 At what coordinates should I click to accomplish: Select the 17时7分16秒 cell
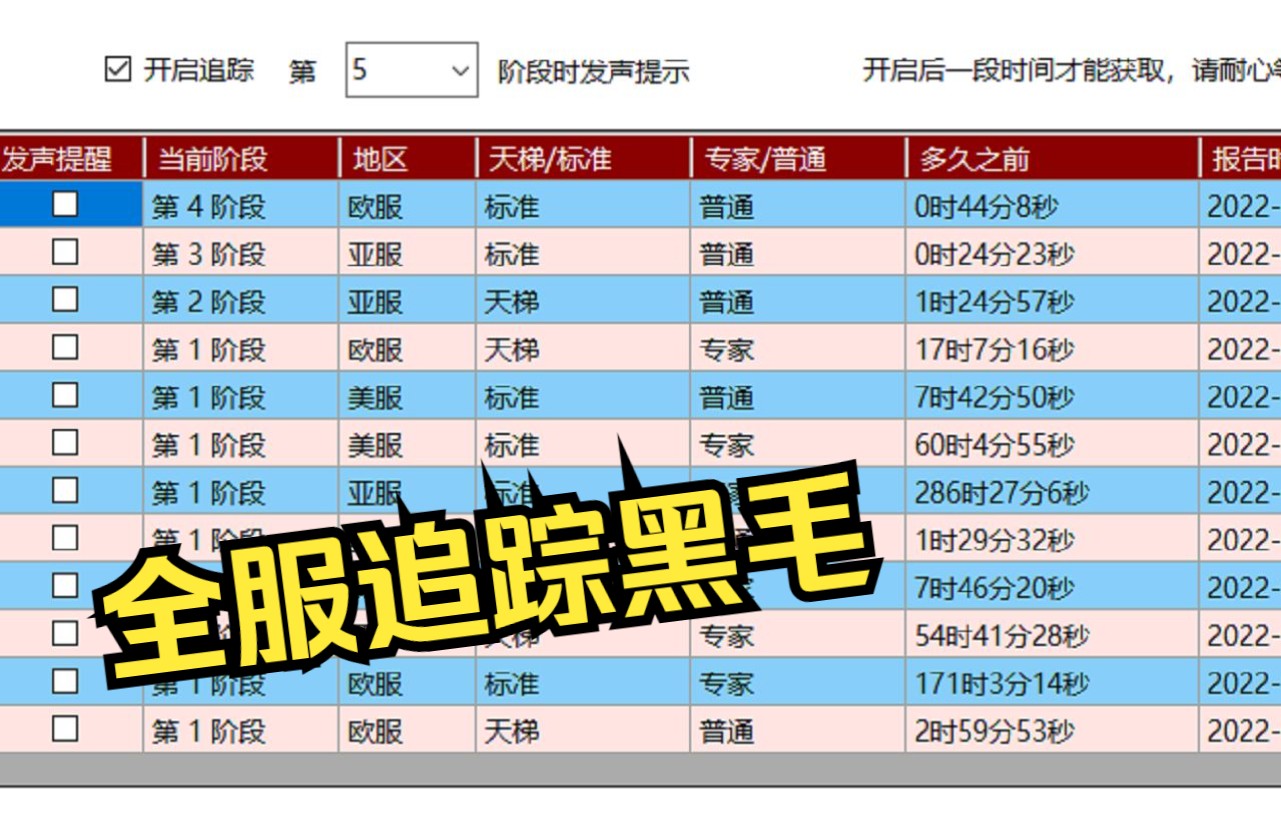tap(1052, 349)
